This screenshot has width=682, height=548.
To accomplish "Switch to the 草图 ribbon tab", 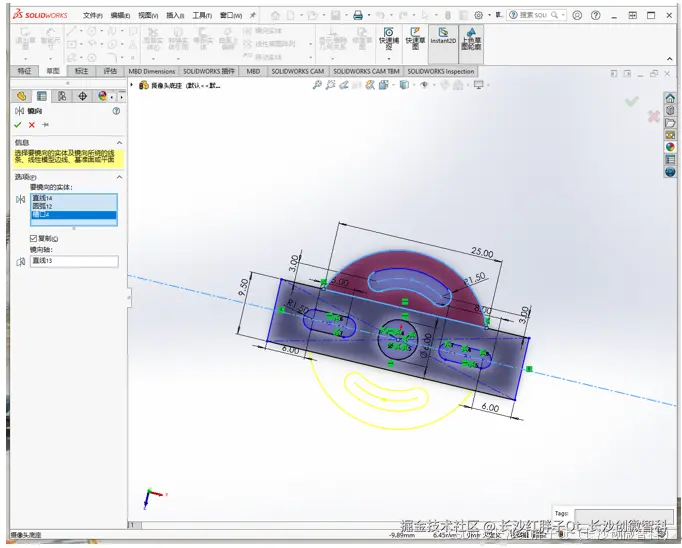I will point(53,71).
